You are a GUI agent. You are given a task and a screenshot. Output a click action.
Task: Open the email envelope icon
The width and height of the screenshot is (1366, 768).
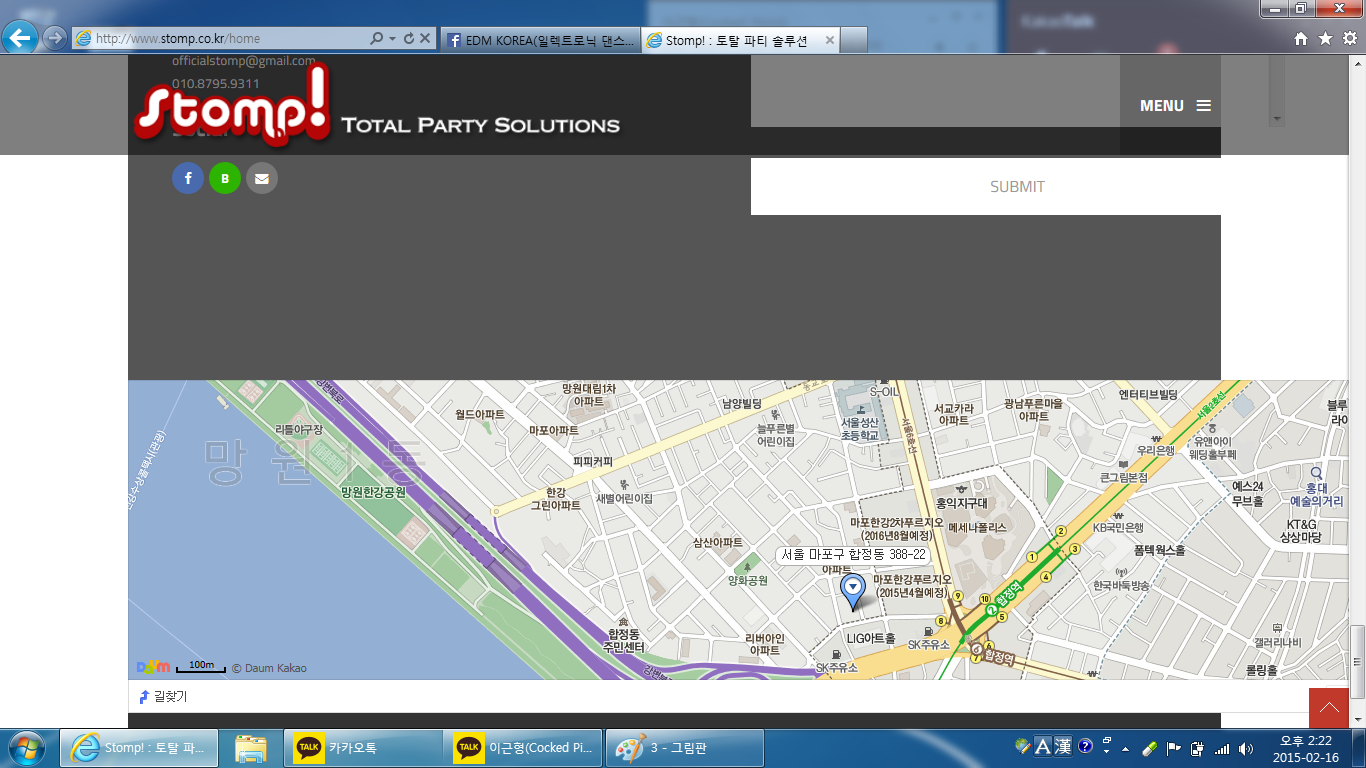262,179
